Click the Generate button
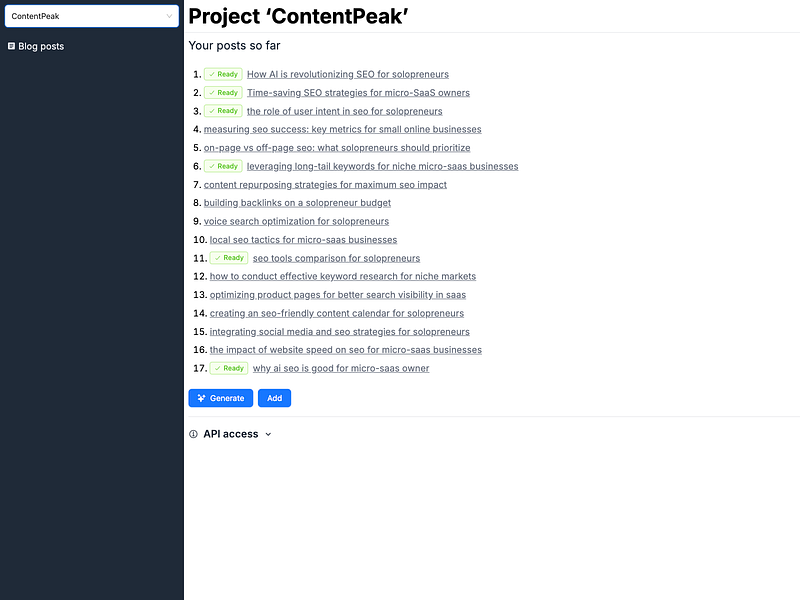Viewport: 800px width, 600px height. pos(220,398)
